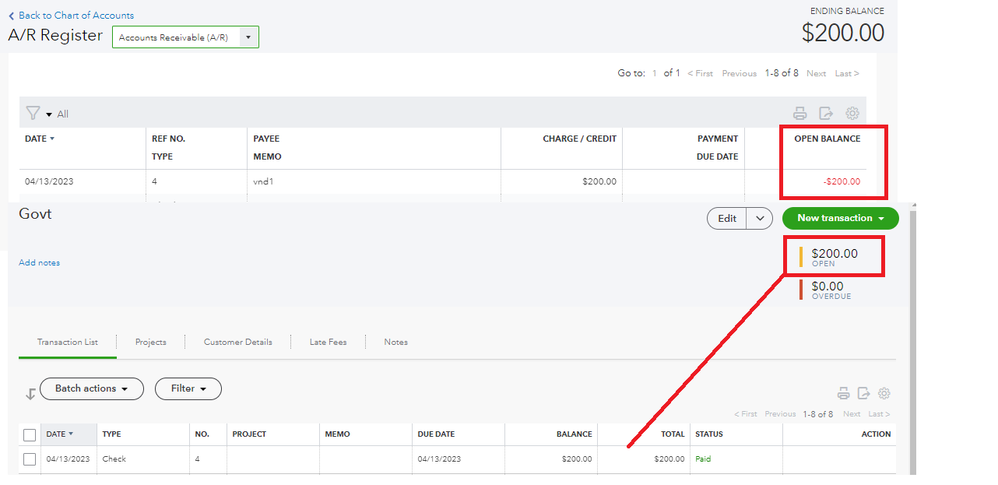
Task: Print the A/R register list
Action: click(x=799, y=114)
